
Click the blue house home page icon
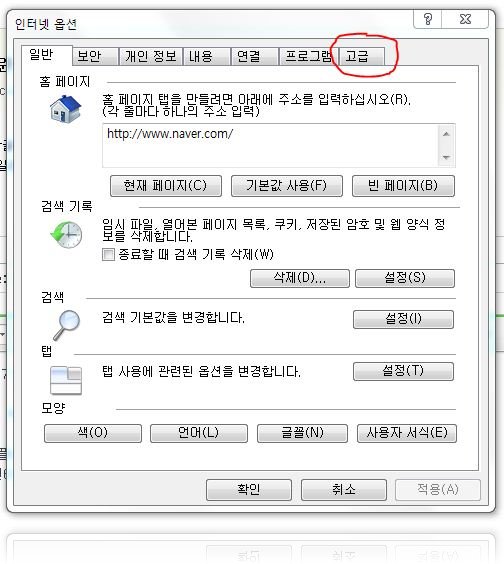pos(66,108)
